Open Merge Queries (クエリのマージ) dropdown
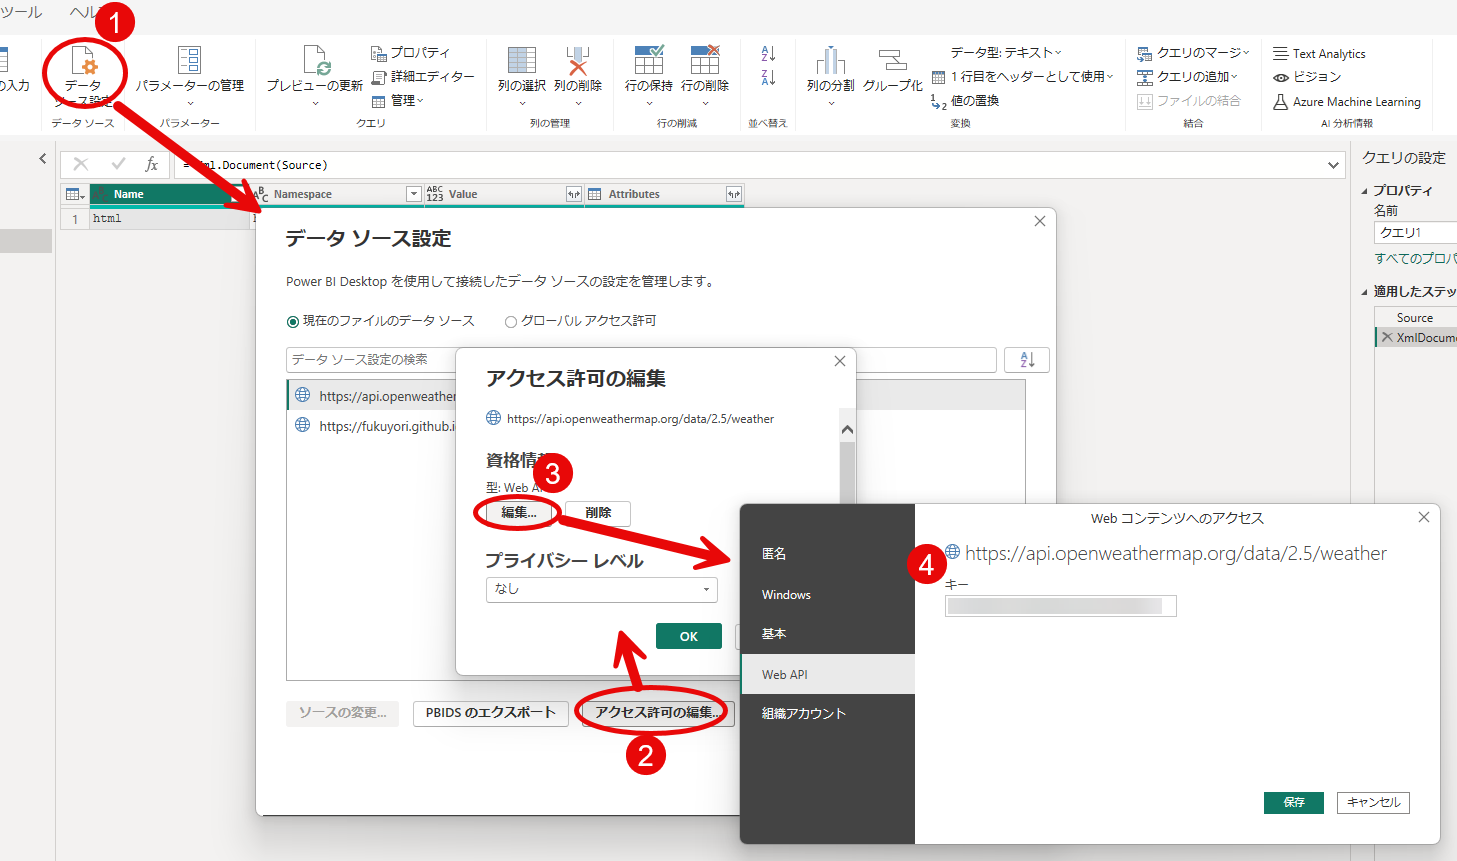This screenshot has width=1457, height=861. (x=1193, y=52)
